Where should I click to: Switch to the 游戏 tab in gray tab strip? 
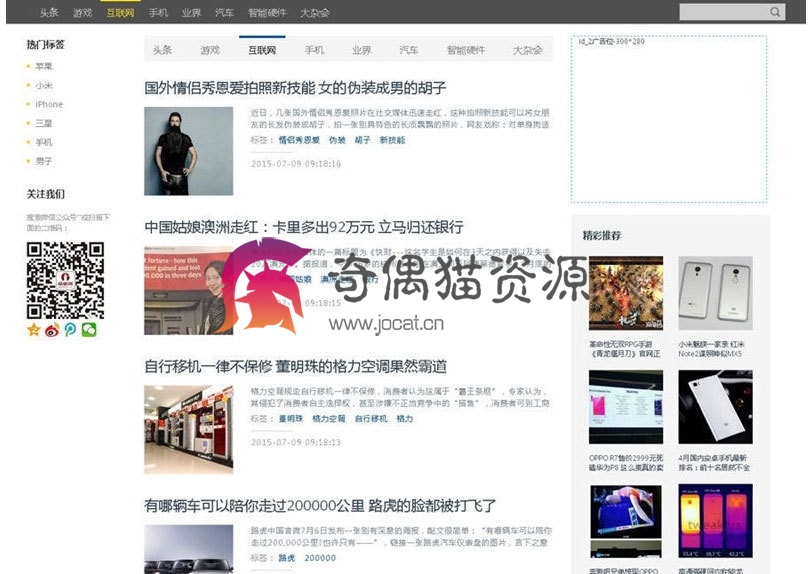pos(210,50)
